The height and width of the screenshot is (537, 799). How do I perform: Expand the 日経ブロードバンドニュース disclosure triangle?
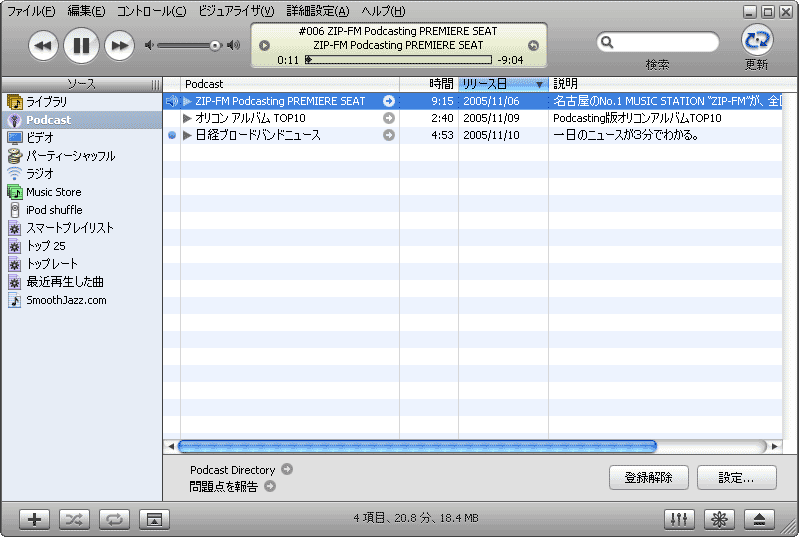(x=187, y=135)
